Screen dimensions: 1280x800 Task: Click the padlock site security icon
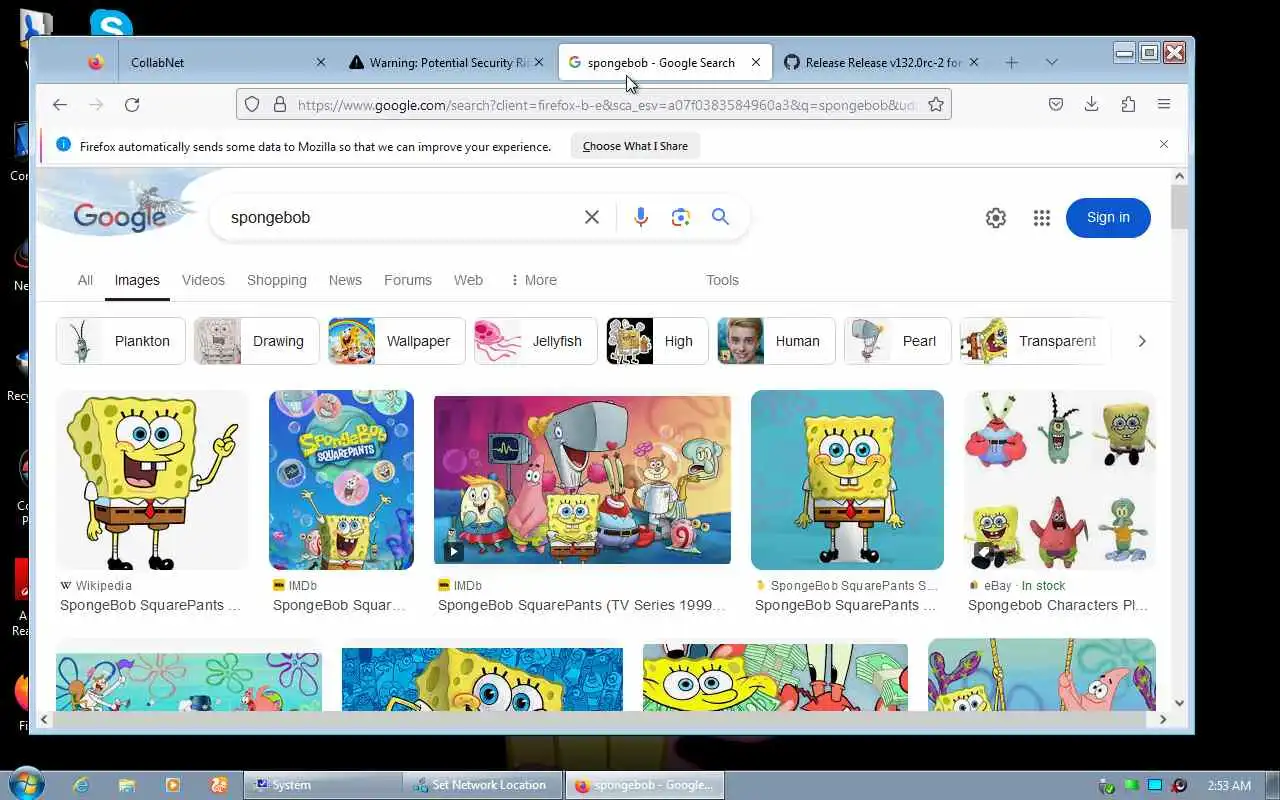point(279,104)
